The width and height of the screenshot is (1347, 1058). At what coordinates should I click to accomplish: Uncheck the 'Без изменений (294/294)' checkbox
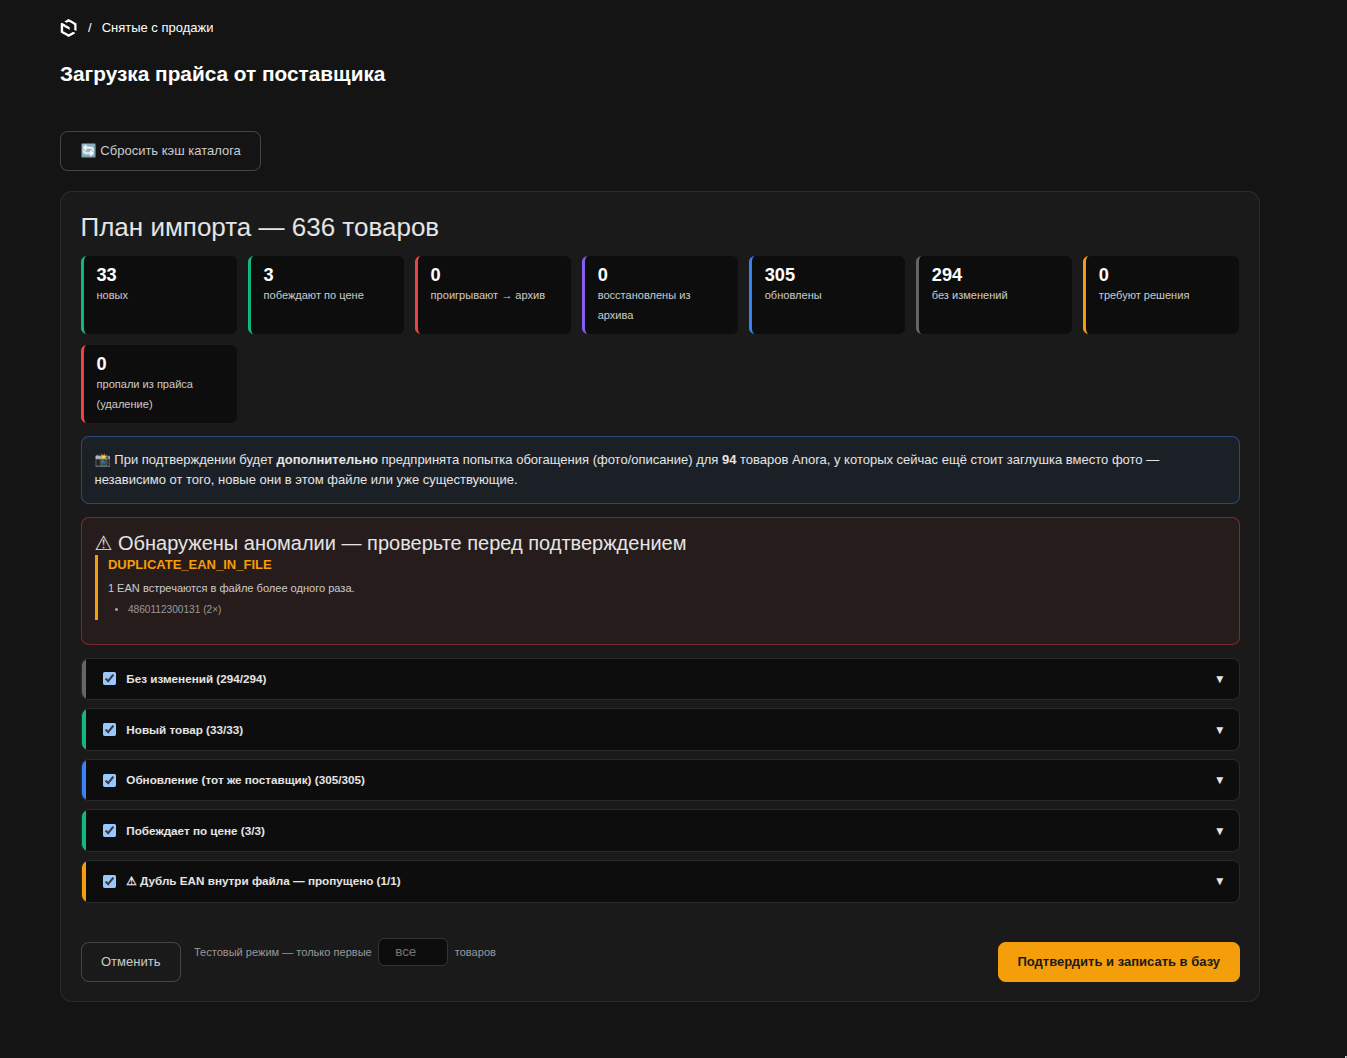(x=110, y=679)
